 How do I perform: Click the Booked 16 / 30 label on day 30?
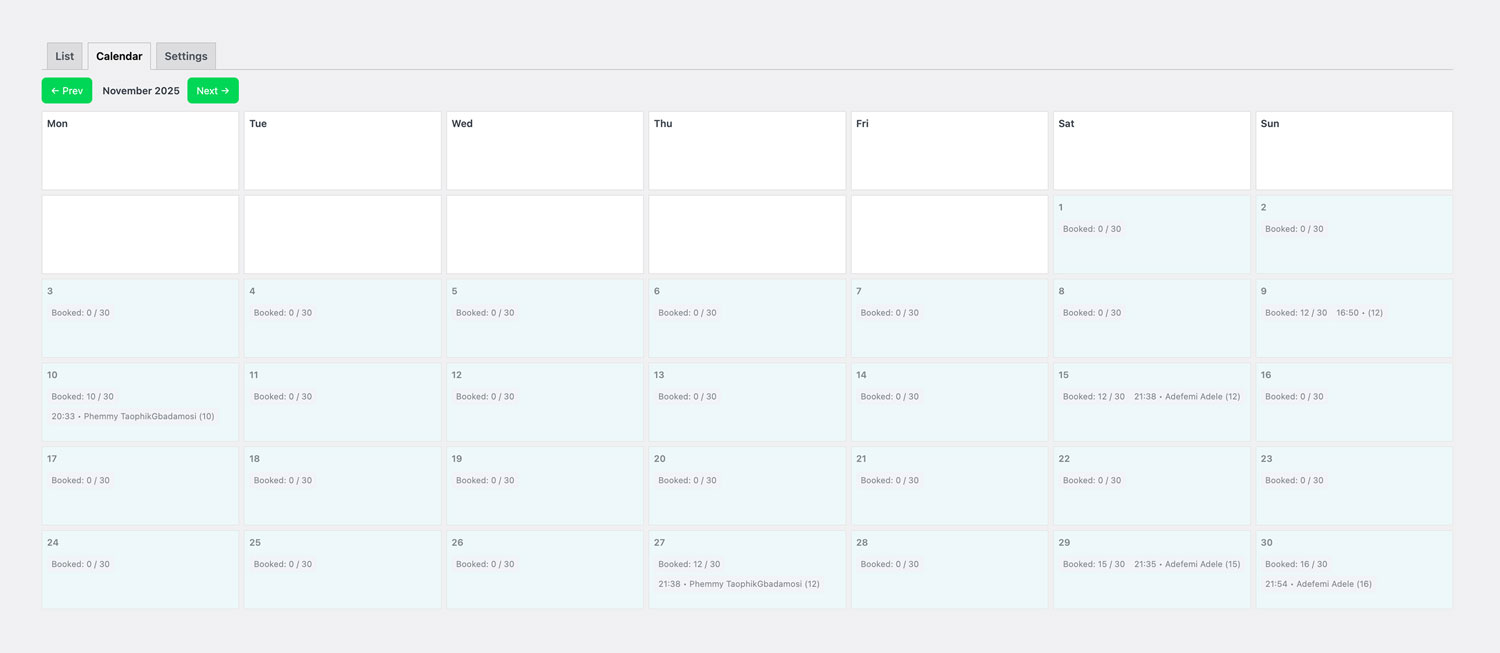pos(1295,564)
